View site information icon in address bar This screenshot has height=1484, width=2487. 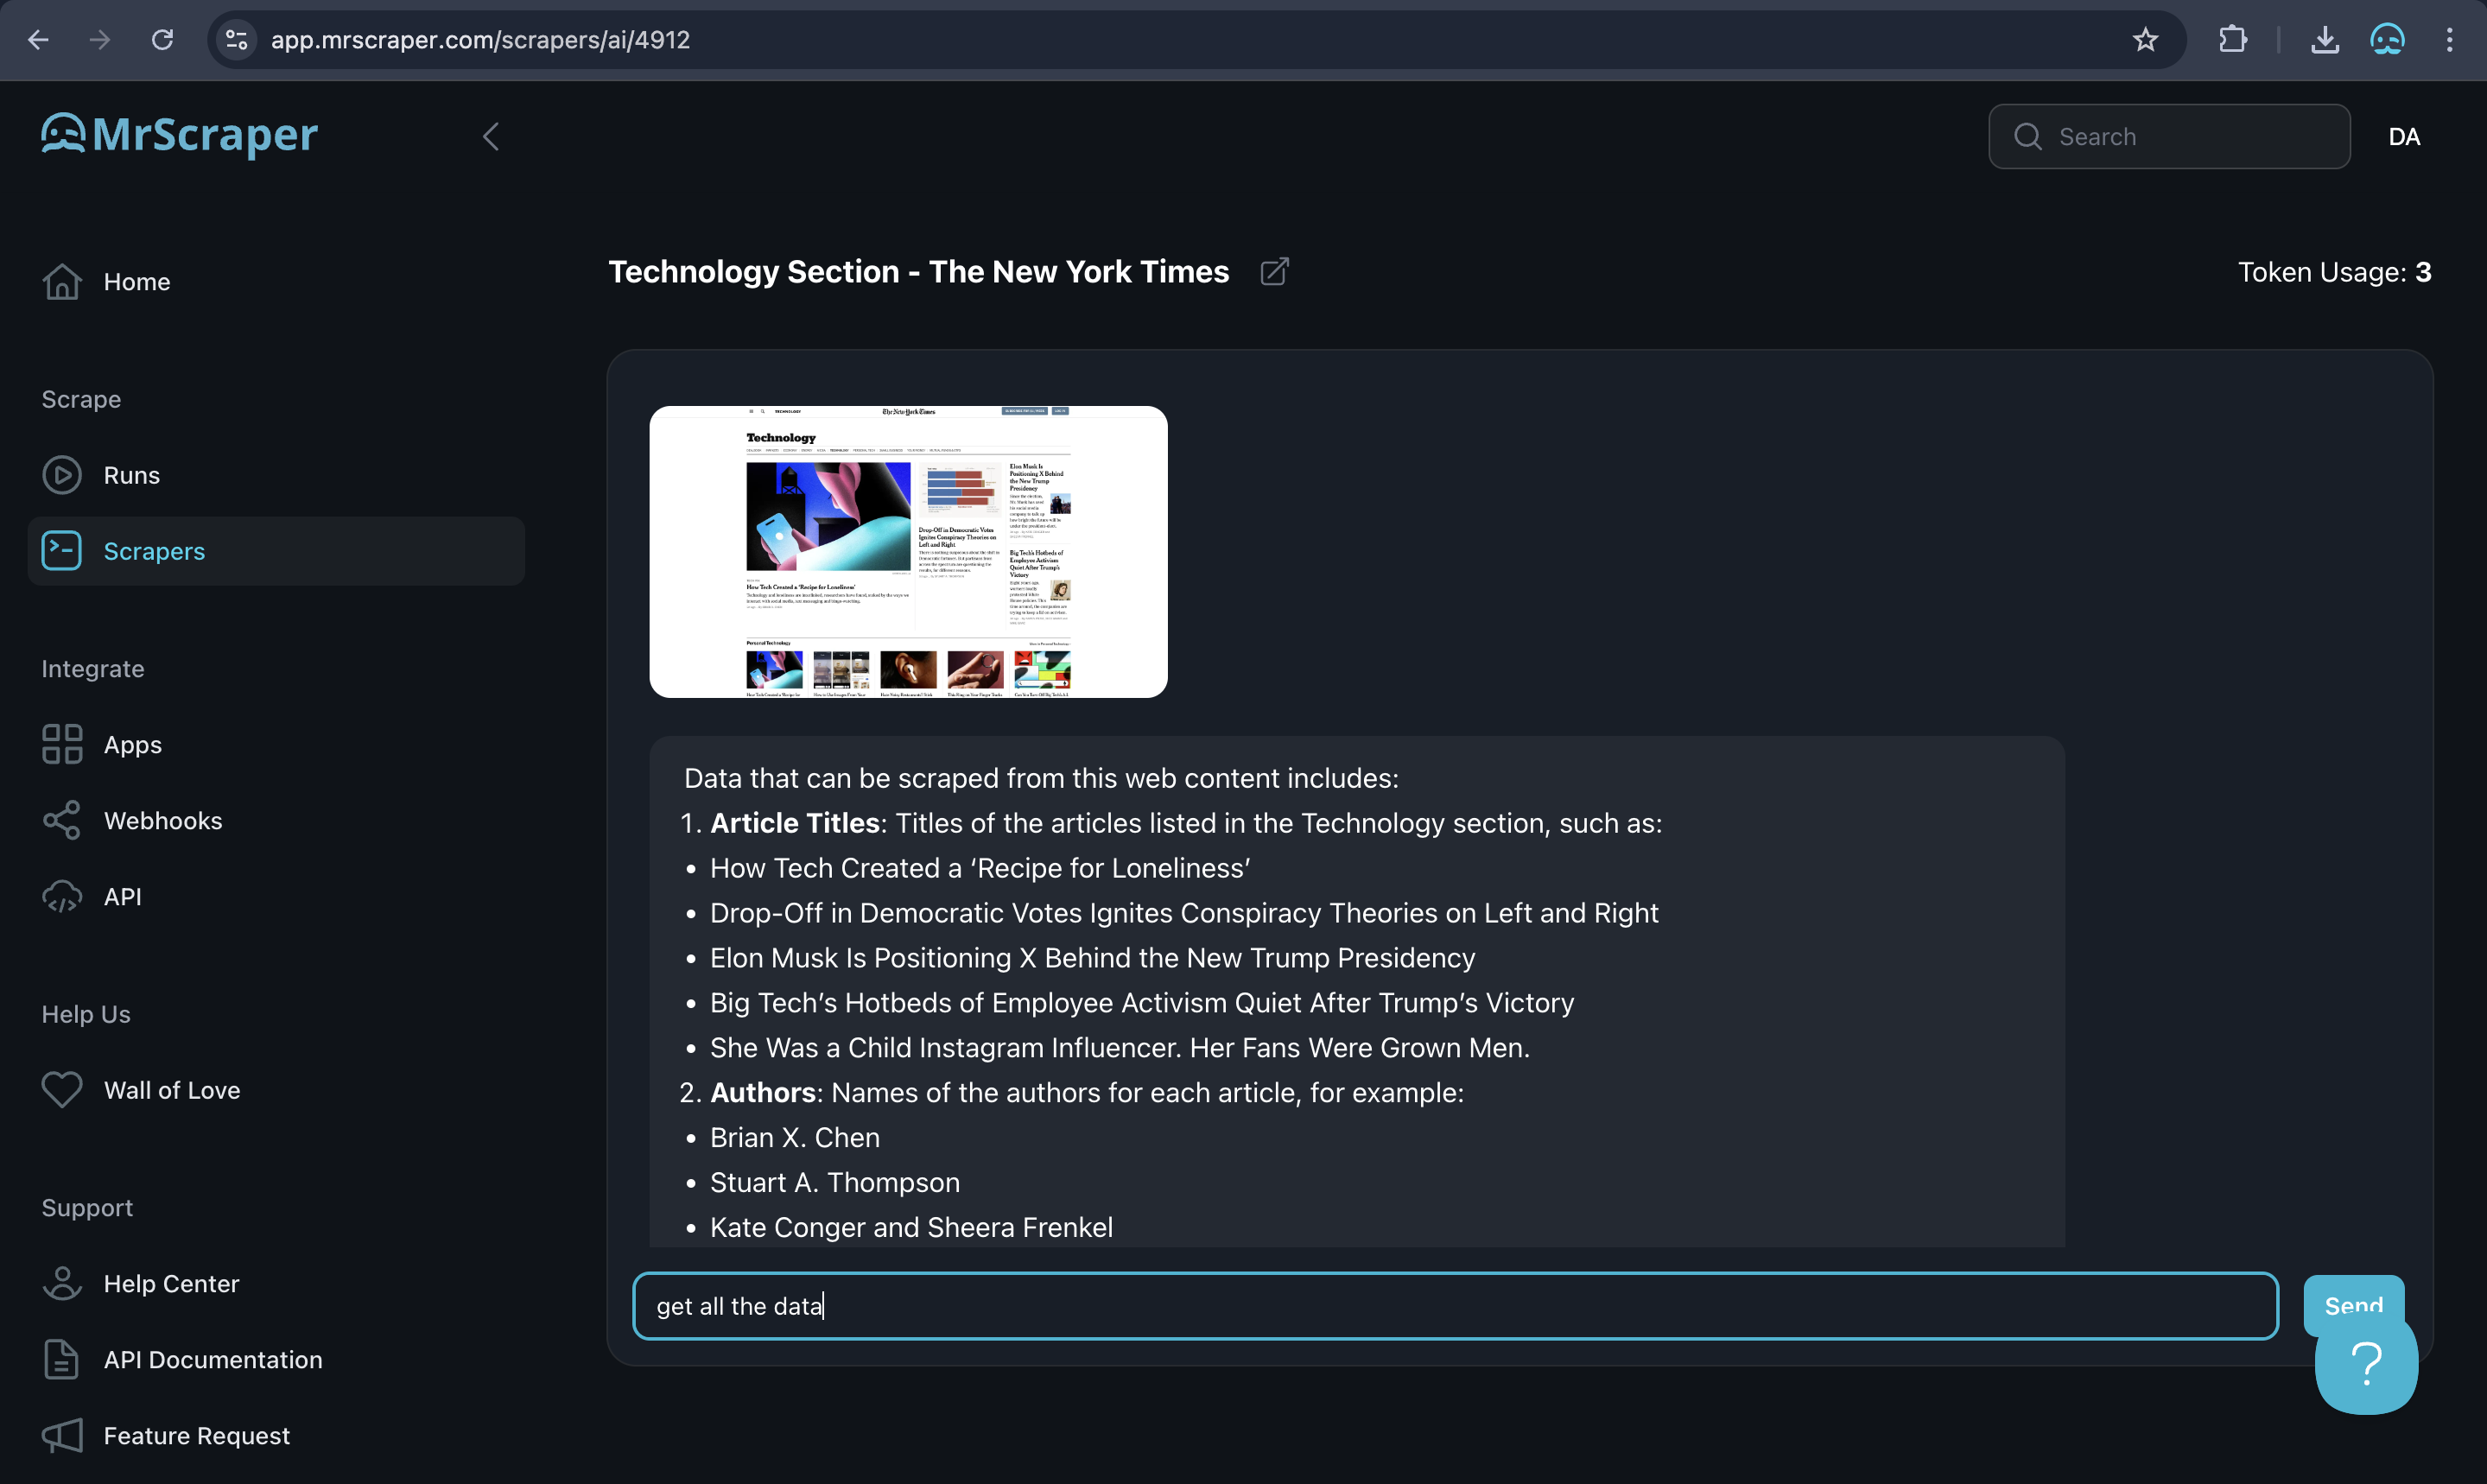click(x=236, y=40)
